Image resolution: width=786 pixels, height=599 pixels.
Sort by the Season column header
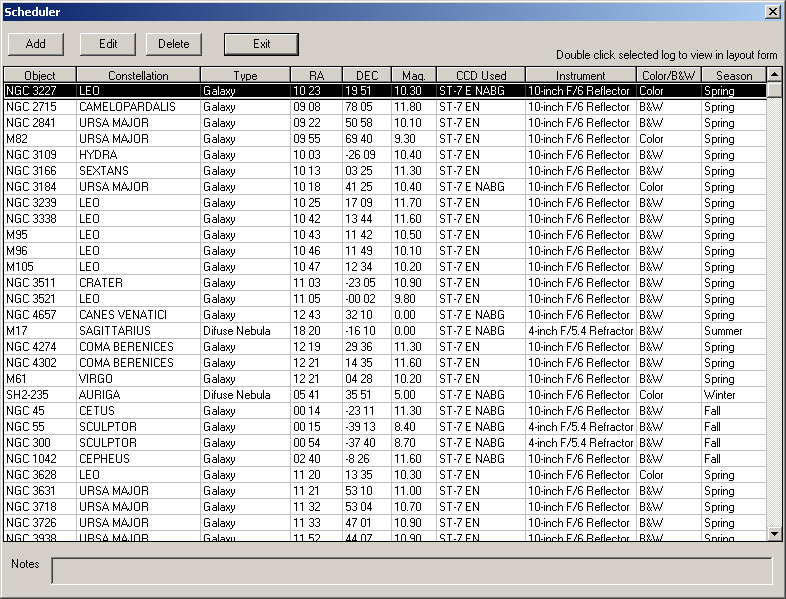click(733, 75)
